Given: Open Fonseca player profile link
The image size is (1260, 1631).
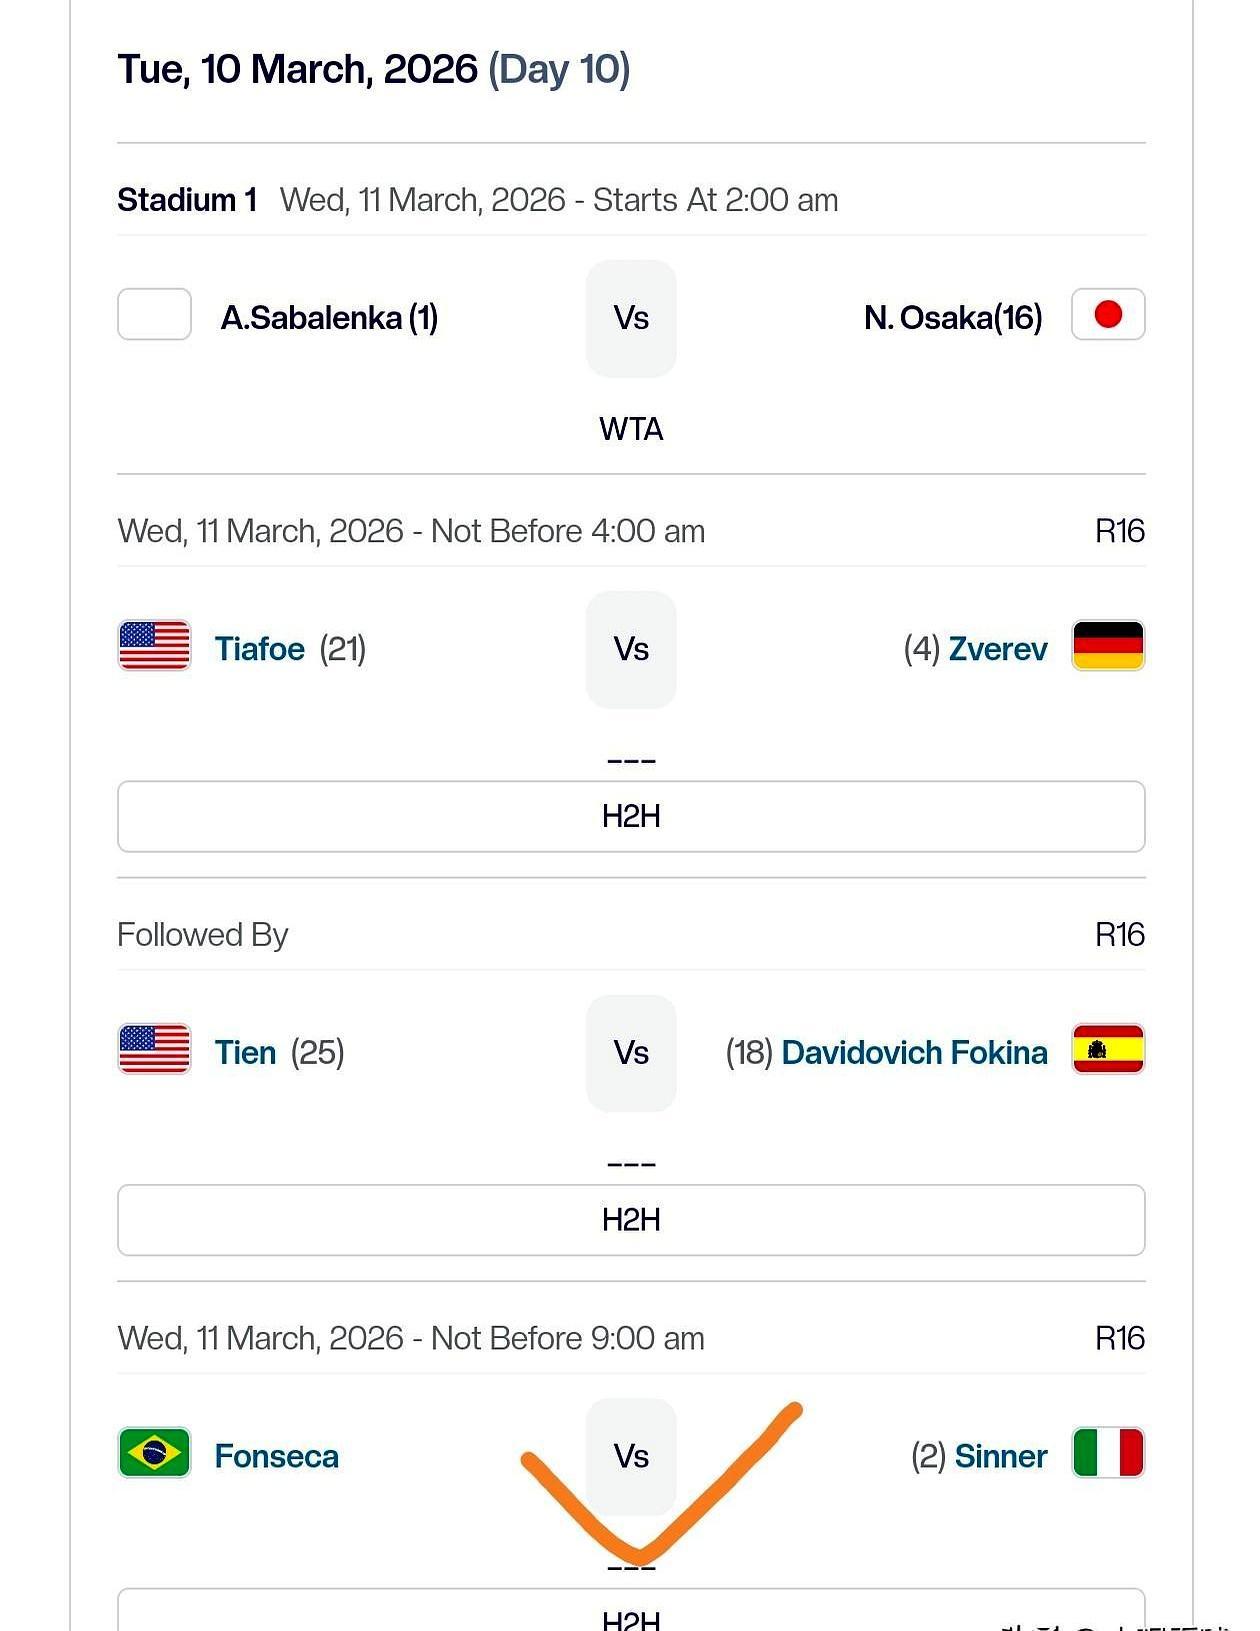Looking at the screenshot, I should 277,1457.
